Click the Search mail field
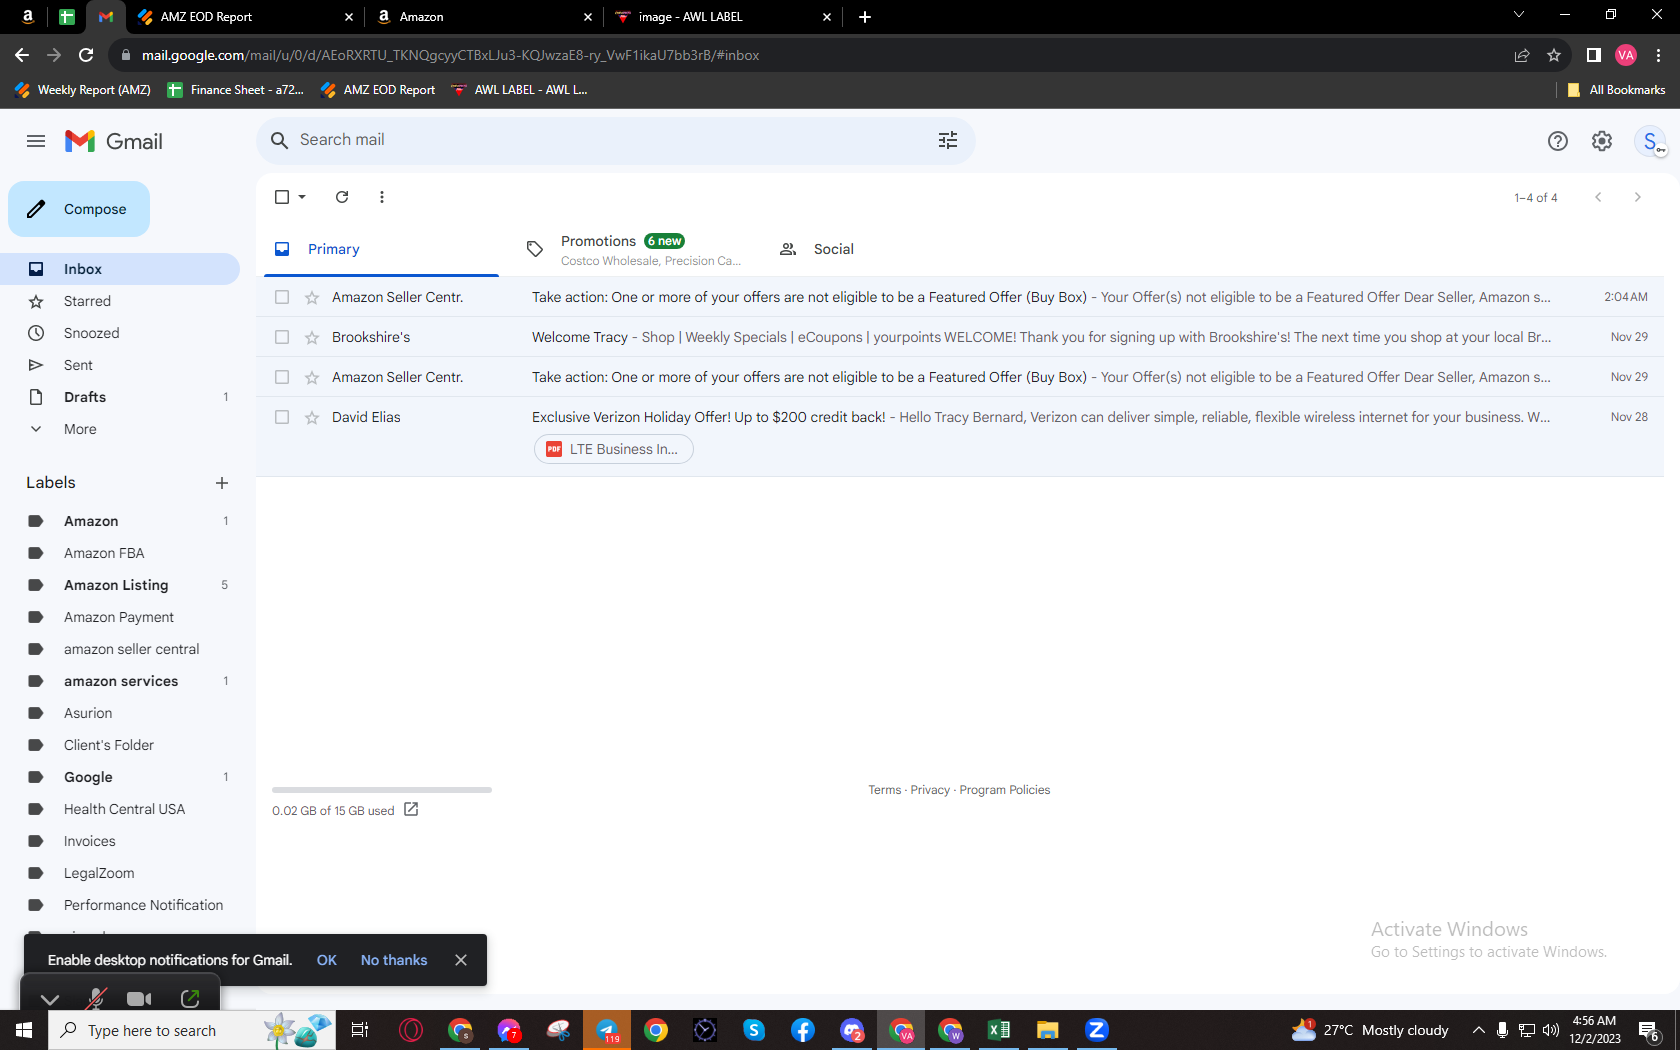The height and width of the screenshot is (1050, 1680). tap(615, 140)
